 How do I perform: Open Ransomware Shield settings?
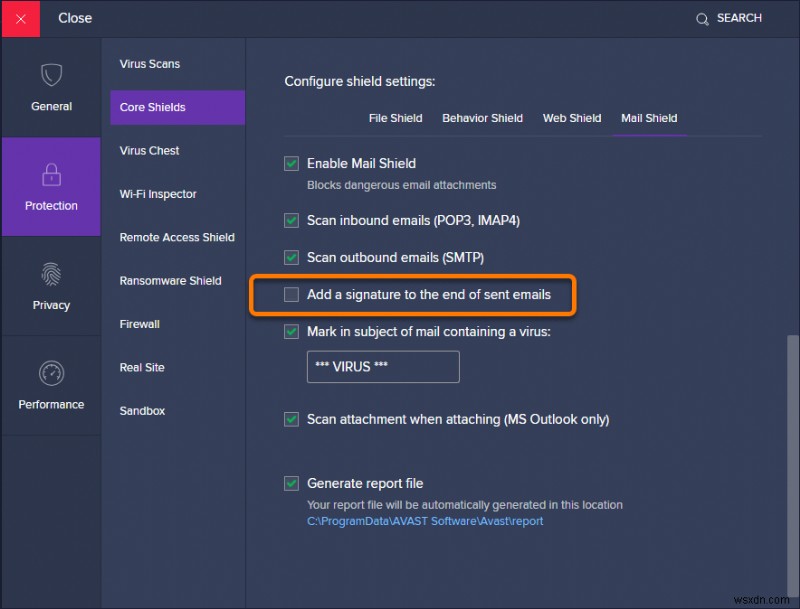pyautogui.click(x=172, y=281)
